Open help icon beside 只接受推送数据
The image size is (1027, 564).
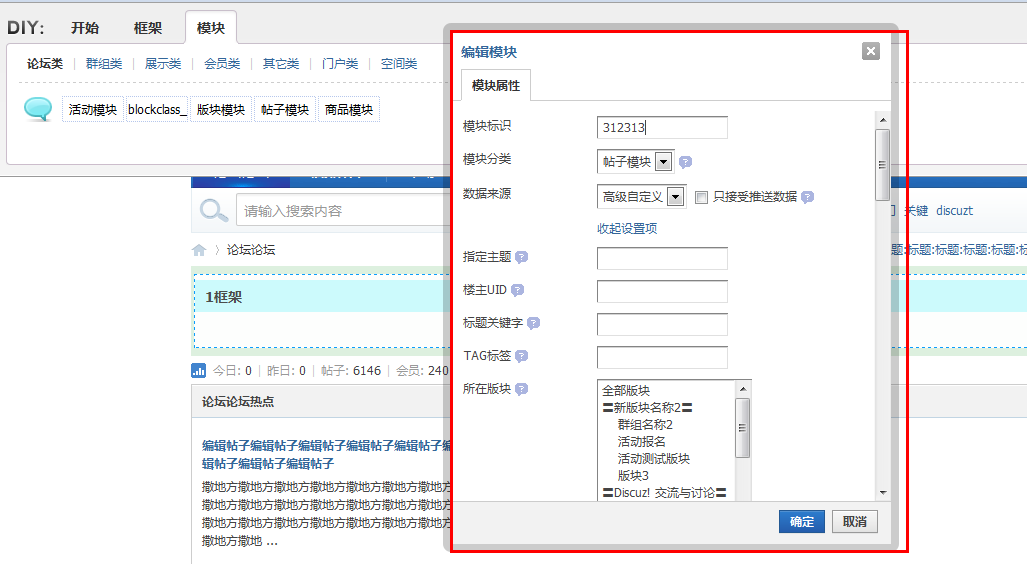click(x=808, y=197)
